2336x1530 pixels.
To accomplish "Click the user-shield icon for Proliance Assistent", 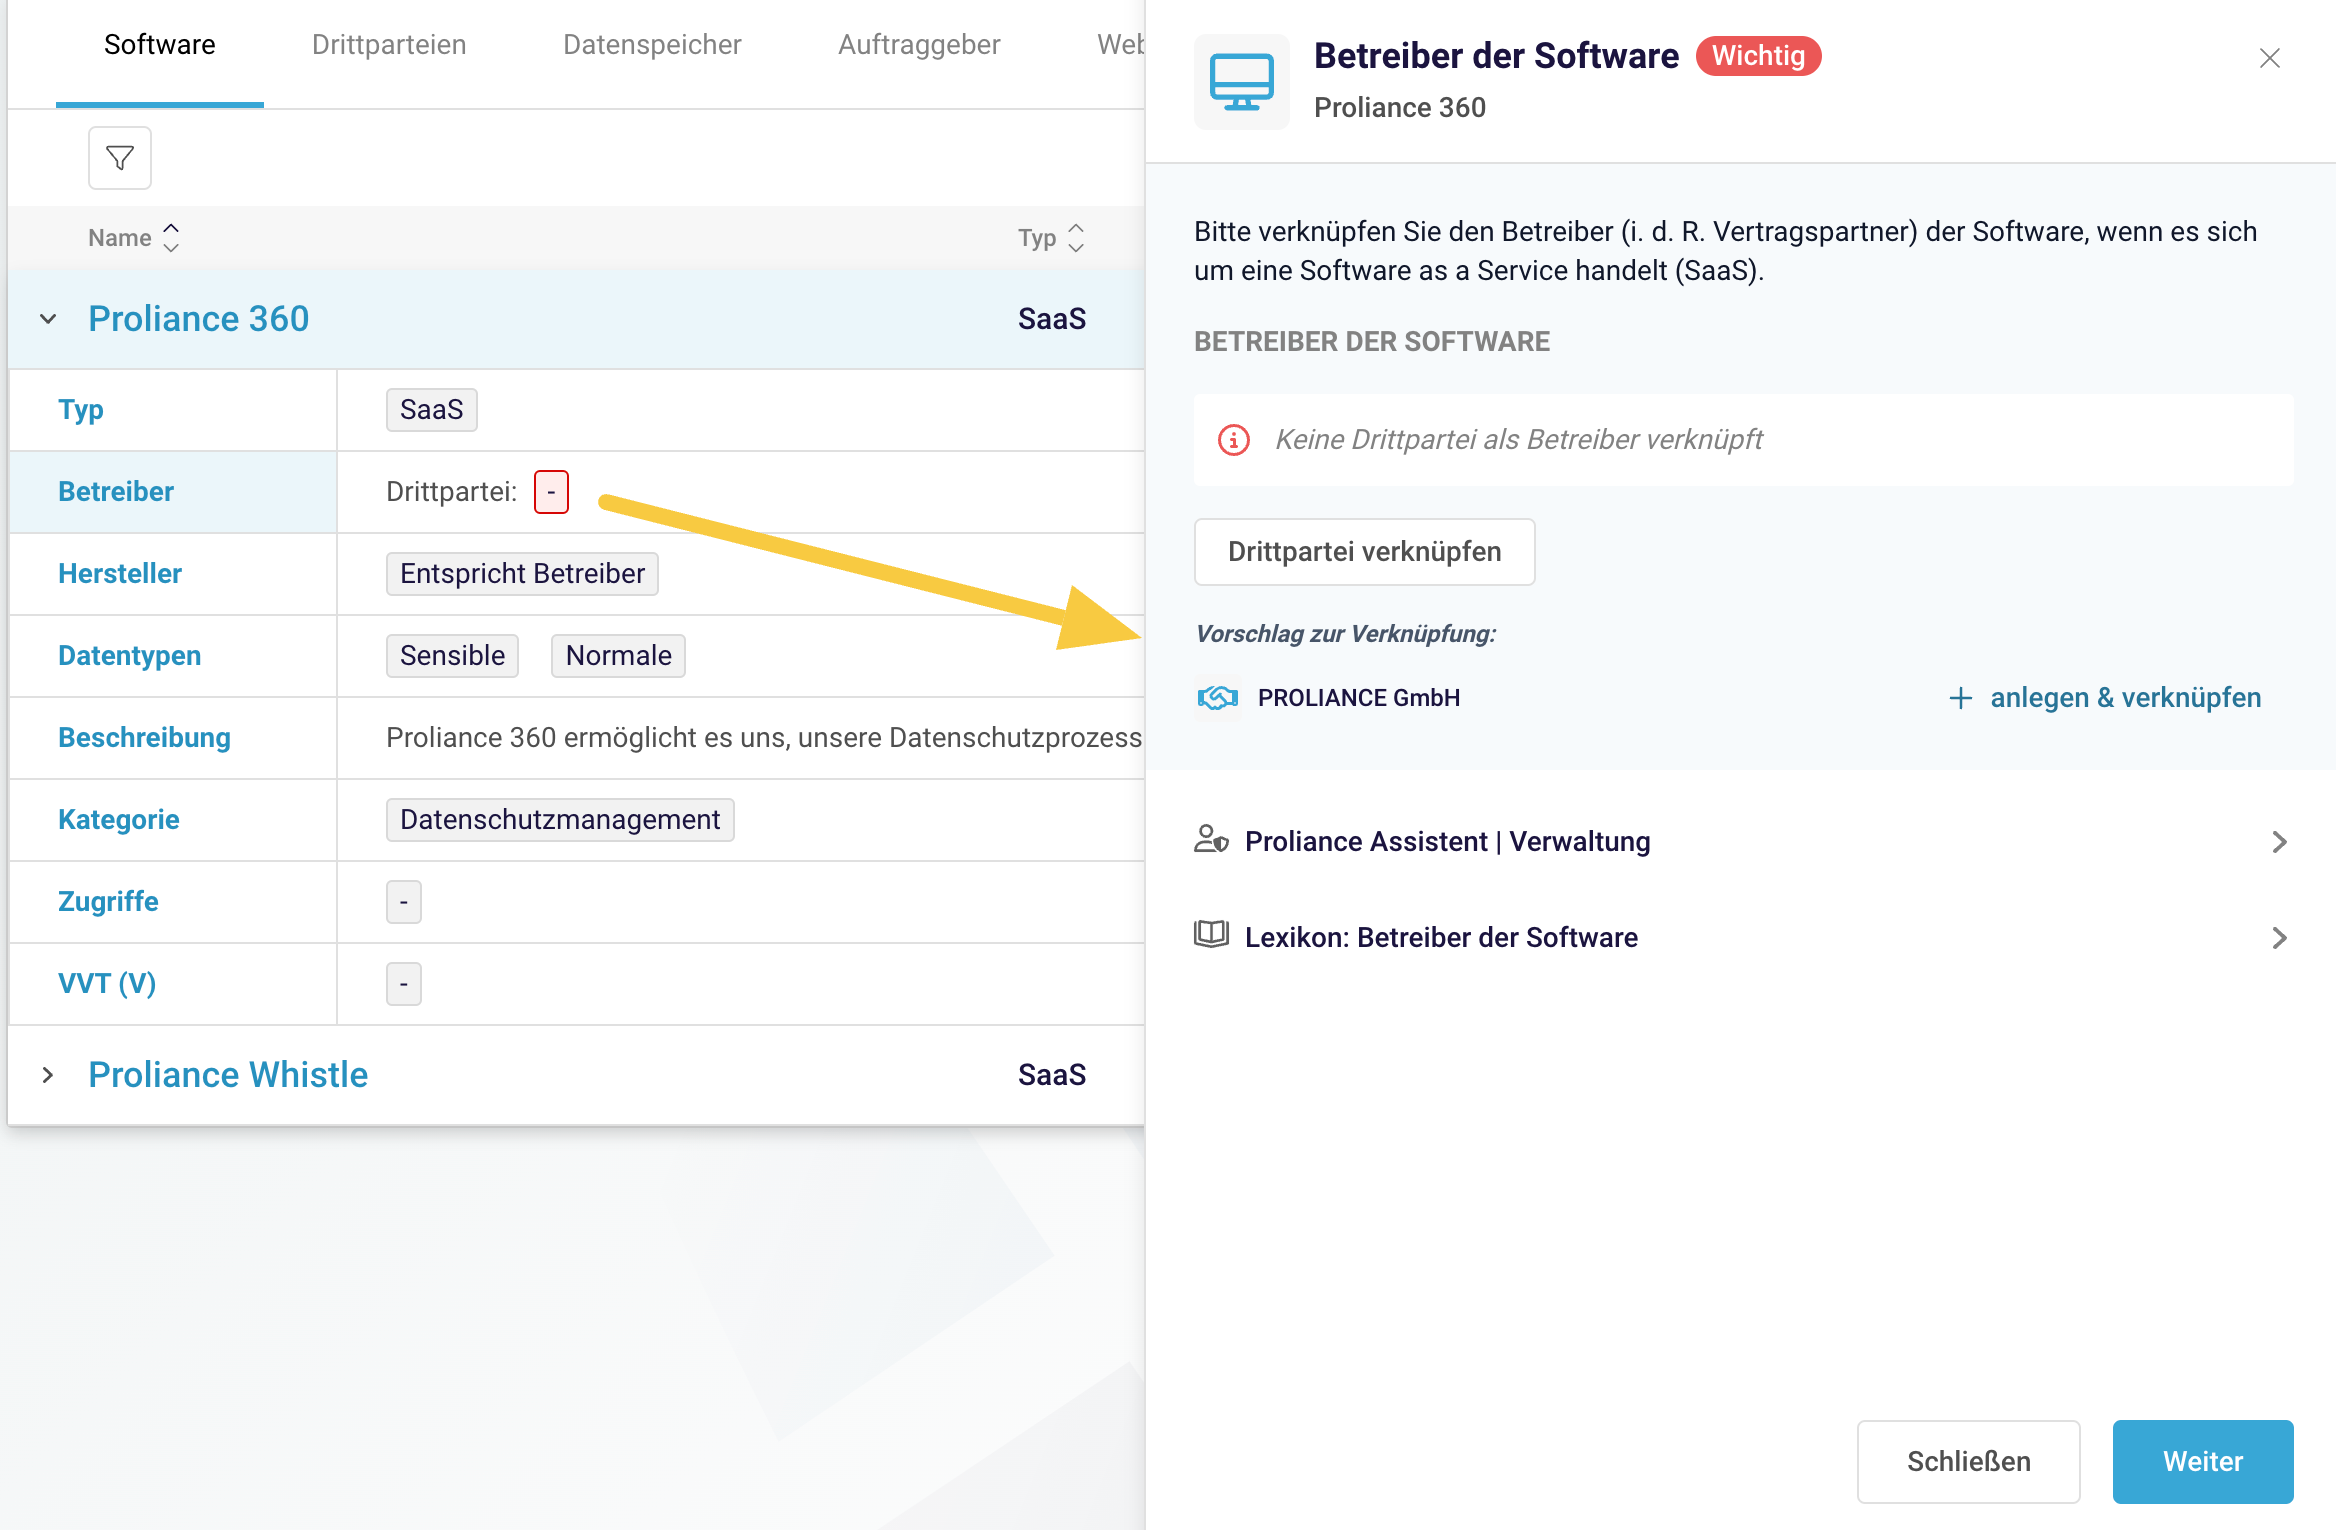I will 1211,840.
